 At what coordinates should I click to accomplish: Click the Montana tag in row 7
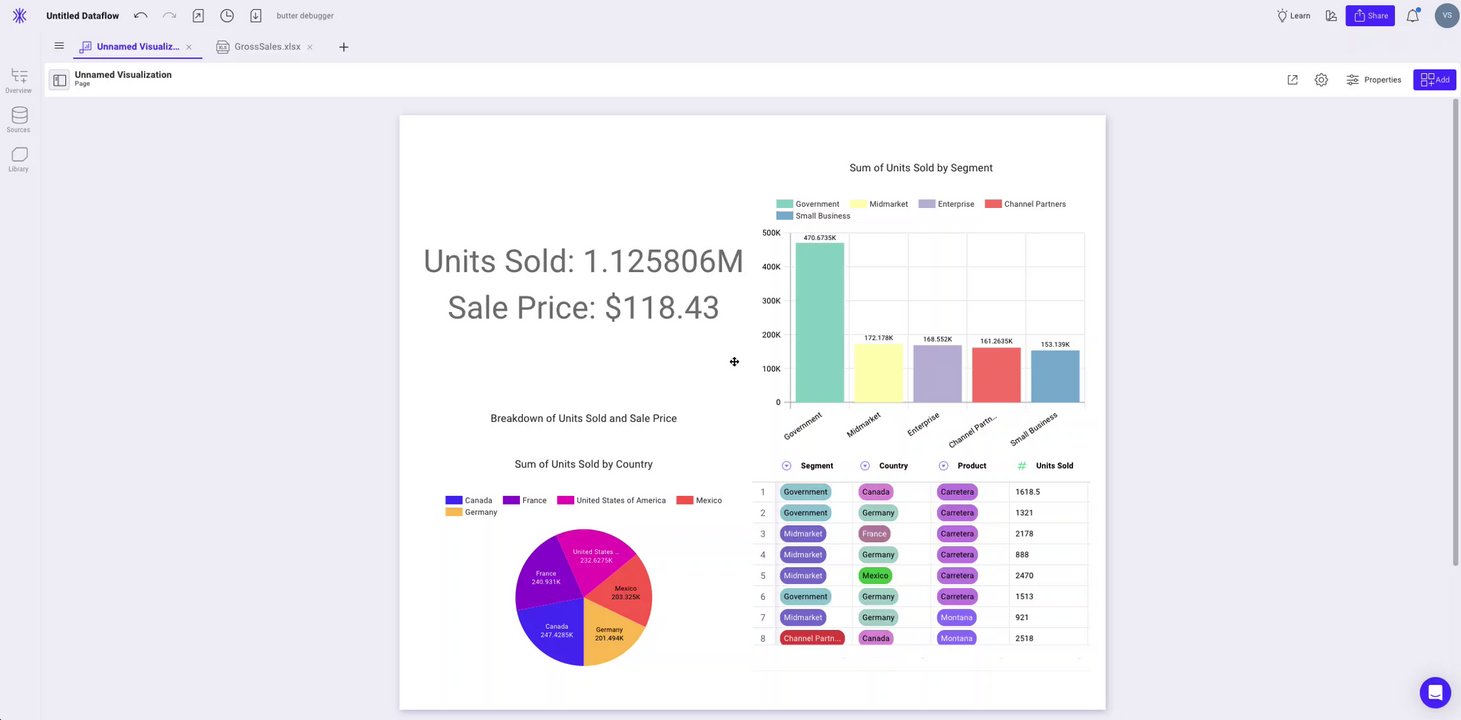coord(956,618)
